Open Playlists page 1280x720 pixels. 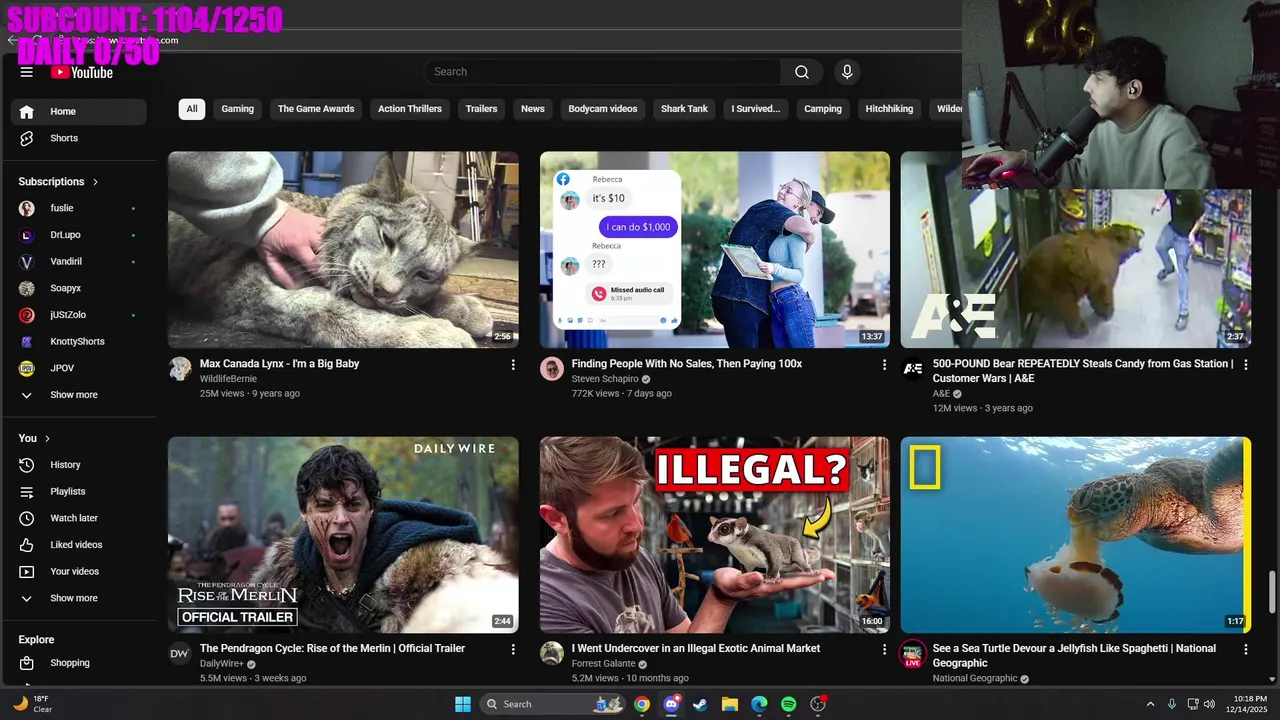point(79,492)
